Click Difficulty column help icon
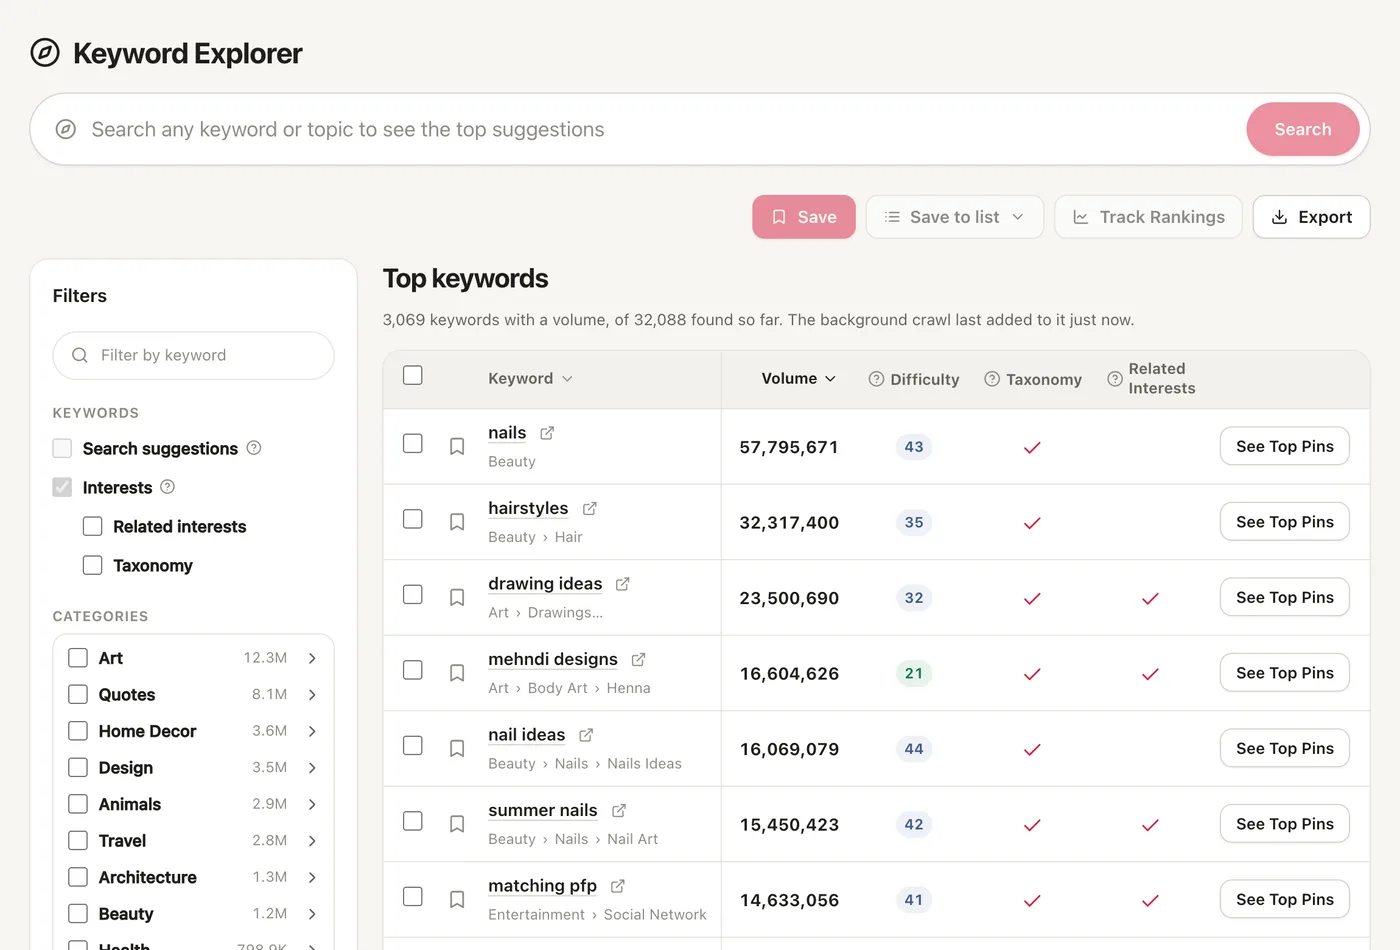Viewport: 1400px width, 950px height. [x=876, y=379]
